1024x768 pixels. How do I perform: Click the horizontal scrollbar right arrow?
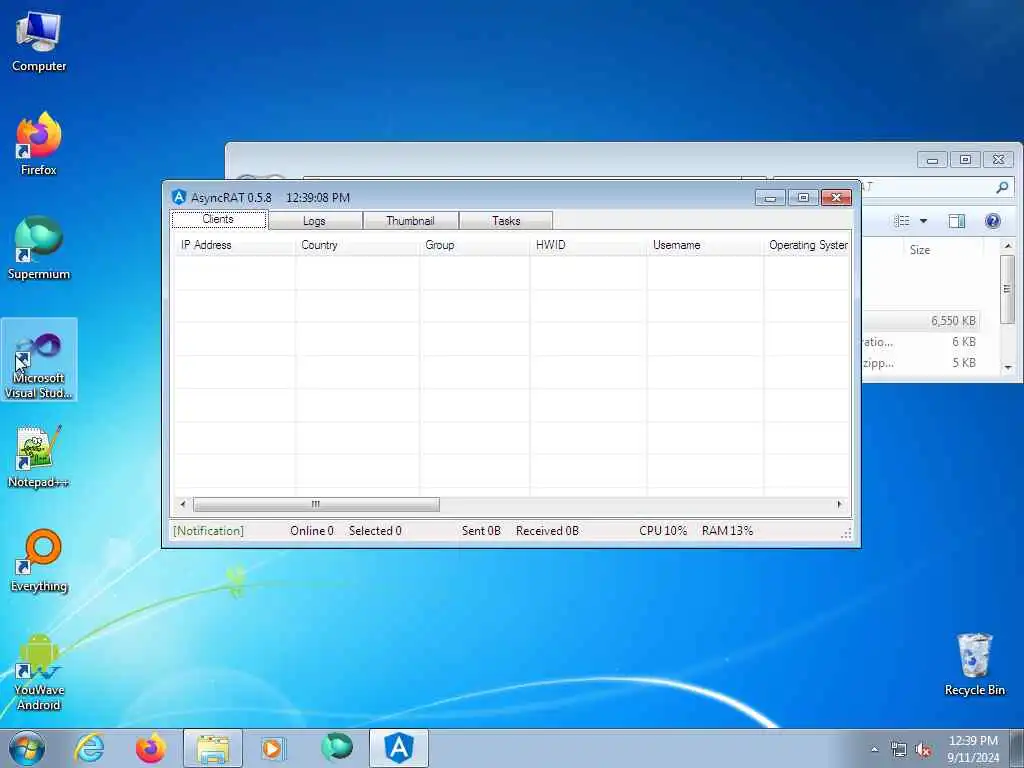coord(840,504)
